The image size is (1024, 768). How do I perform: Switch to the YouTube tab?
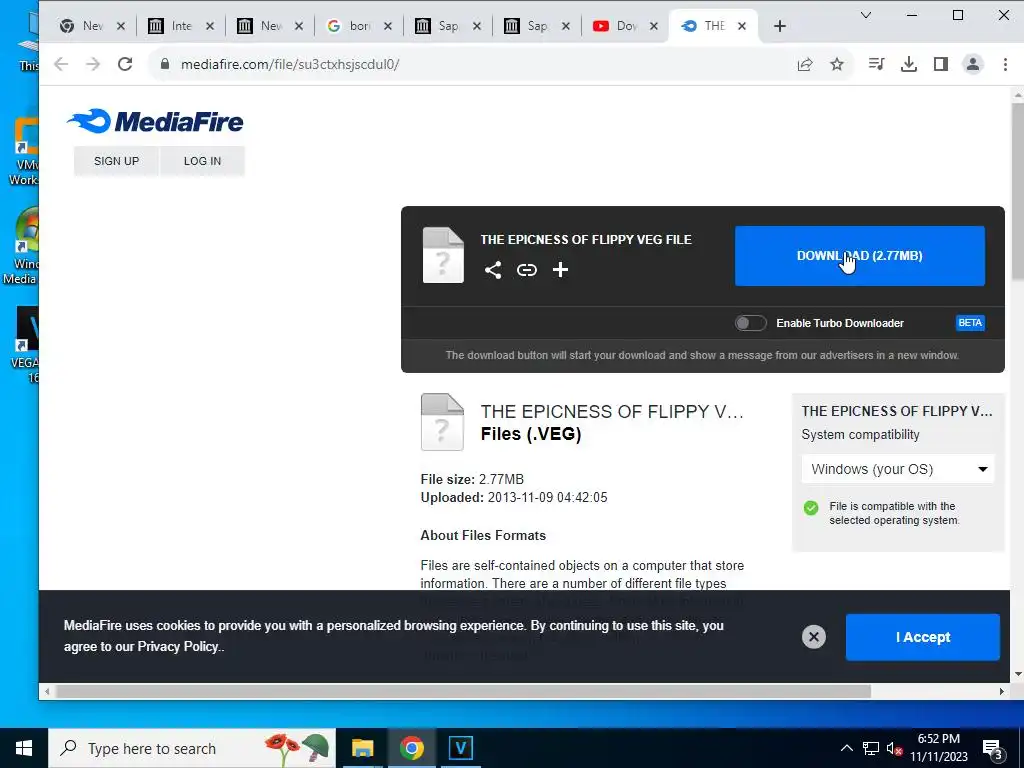[626, 26]
